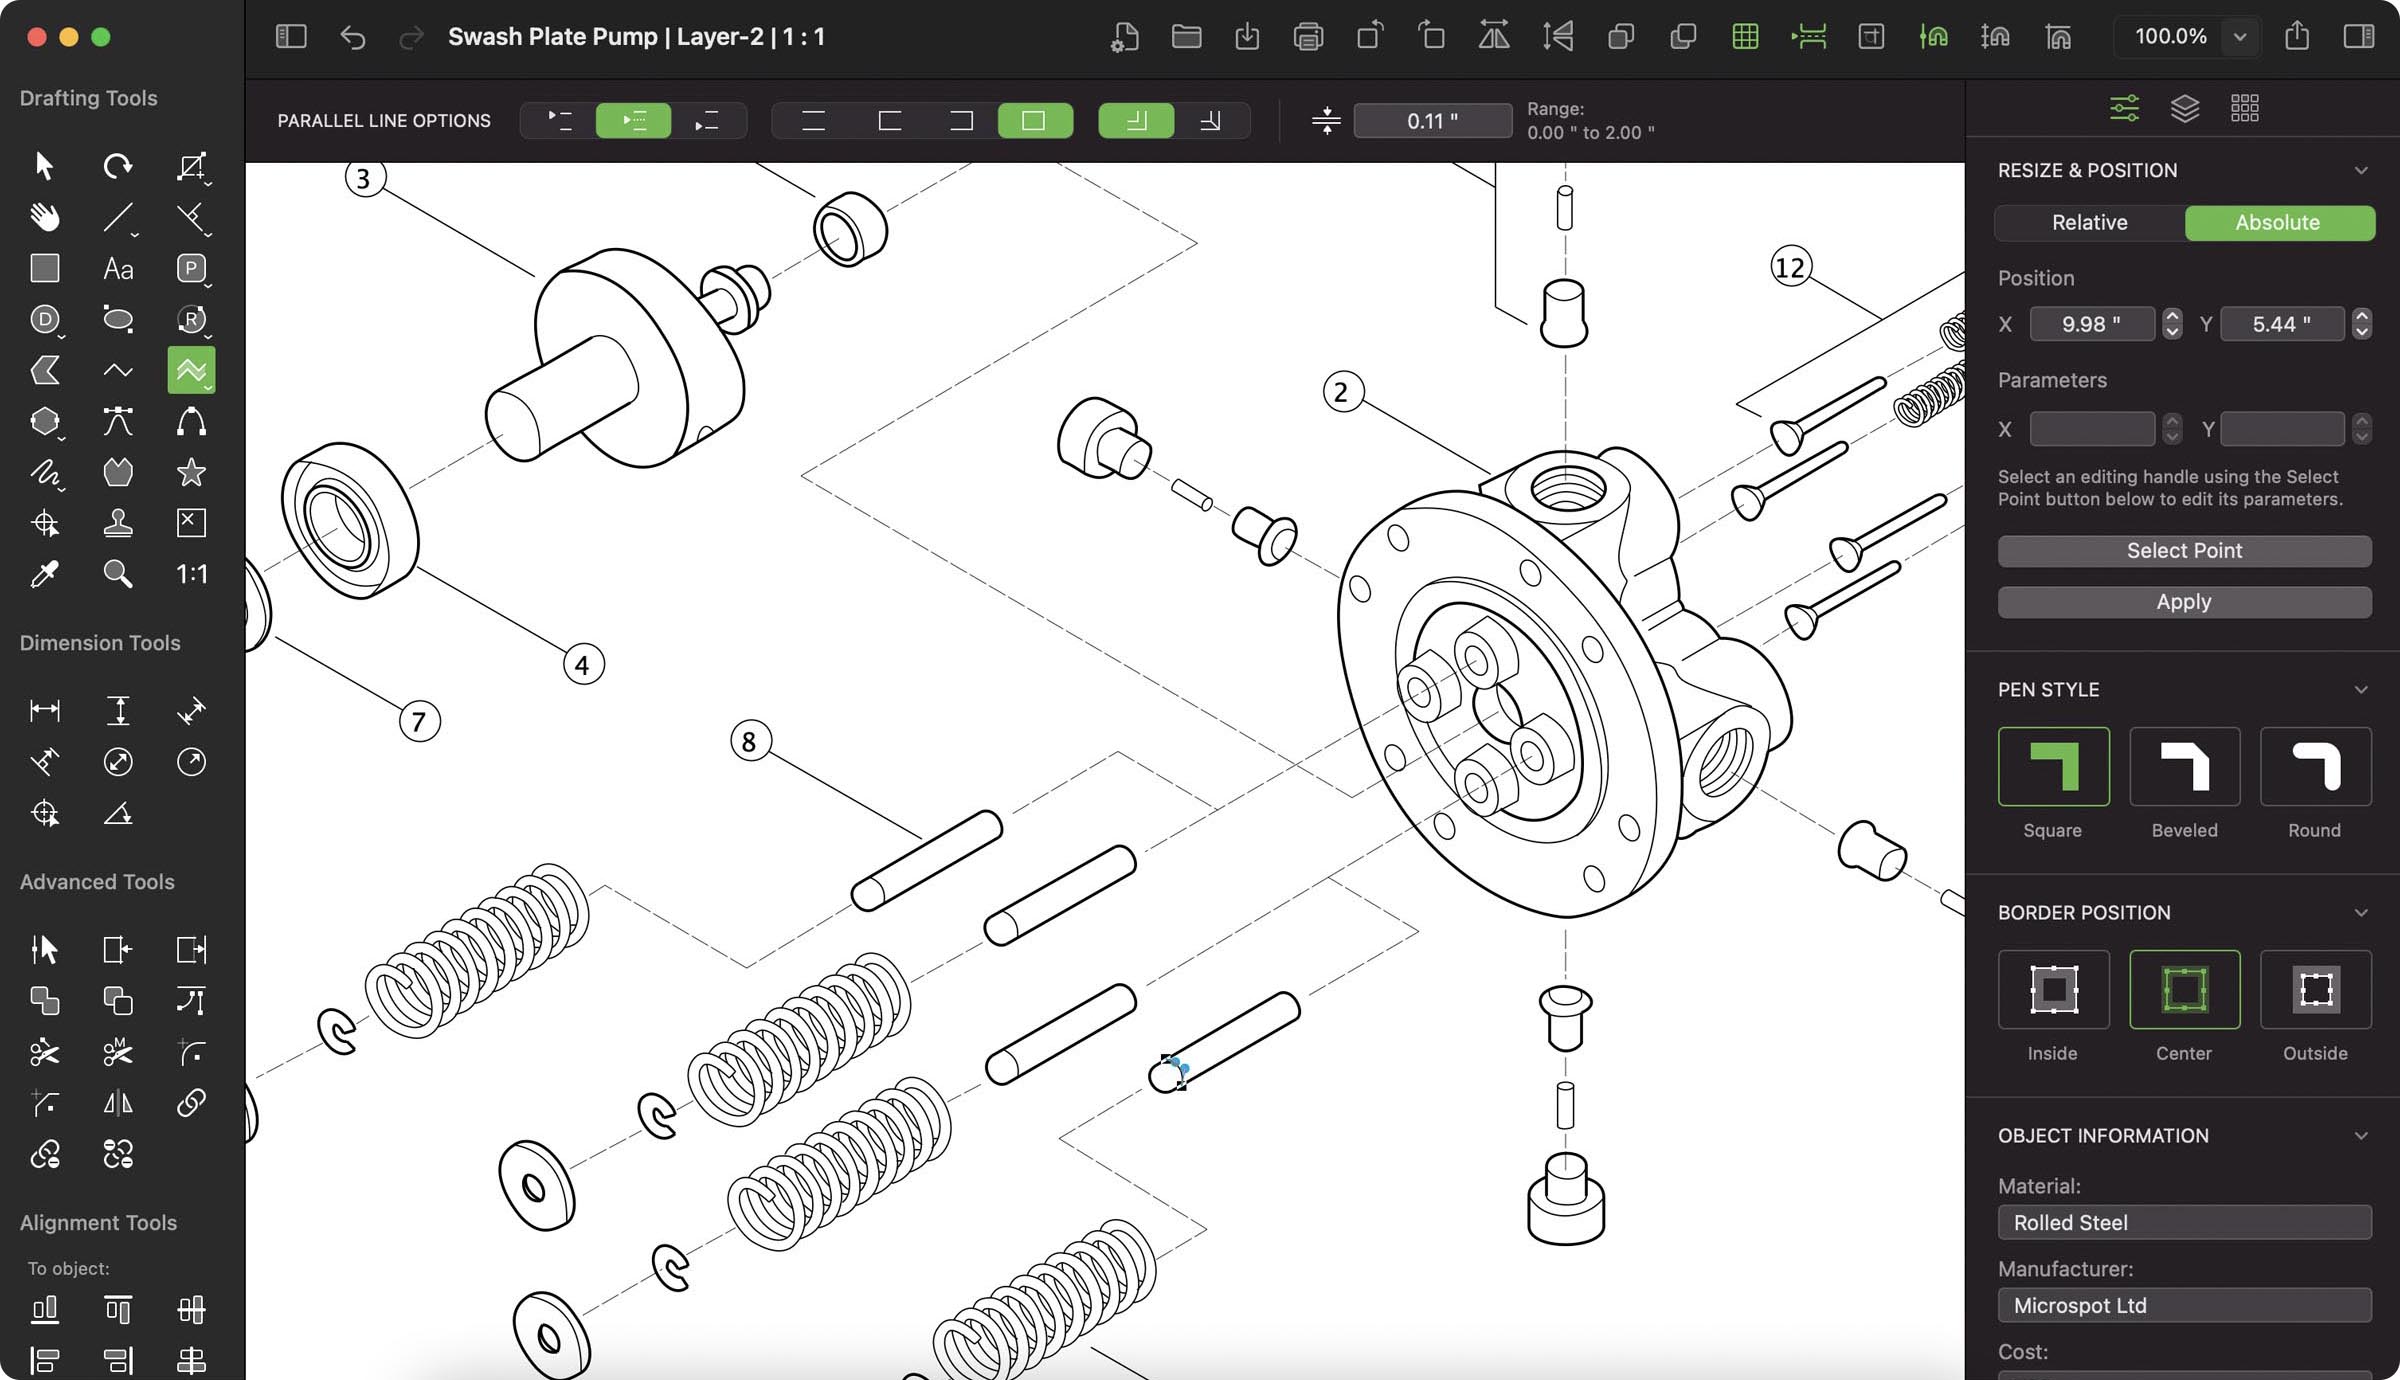Click the Select Point button
Screen dimensions: 2400x1380
(2184, 551)
